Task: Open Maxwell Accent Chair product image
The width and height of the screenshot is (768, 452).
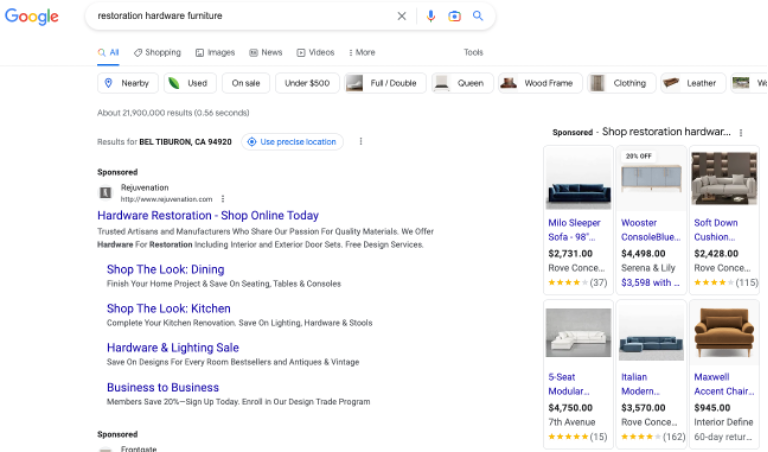Action: click(x=724, y=333)
